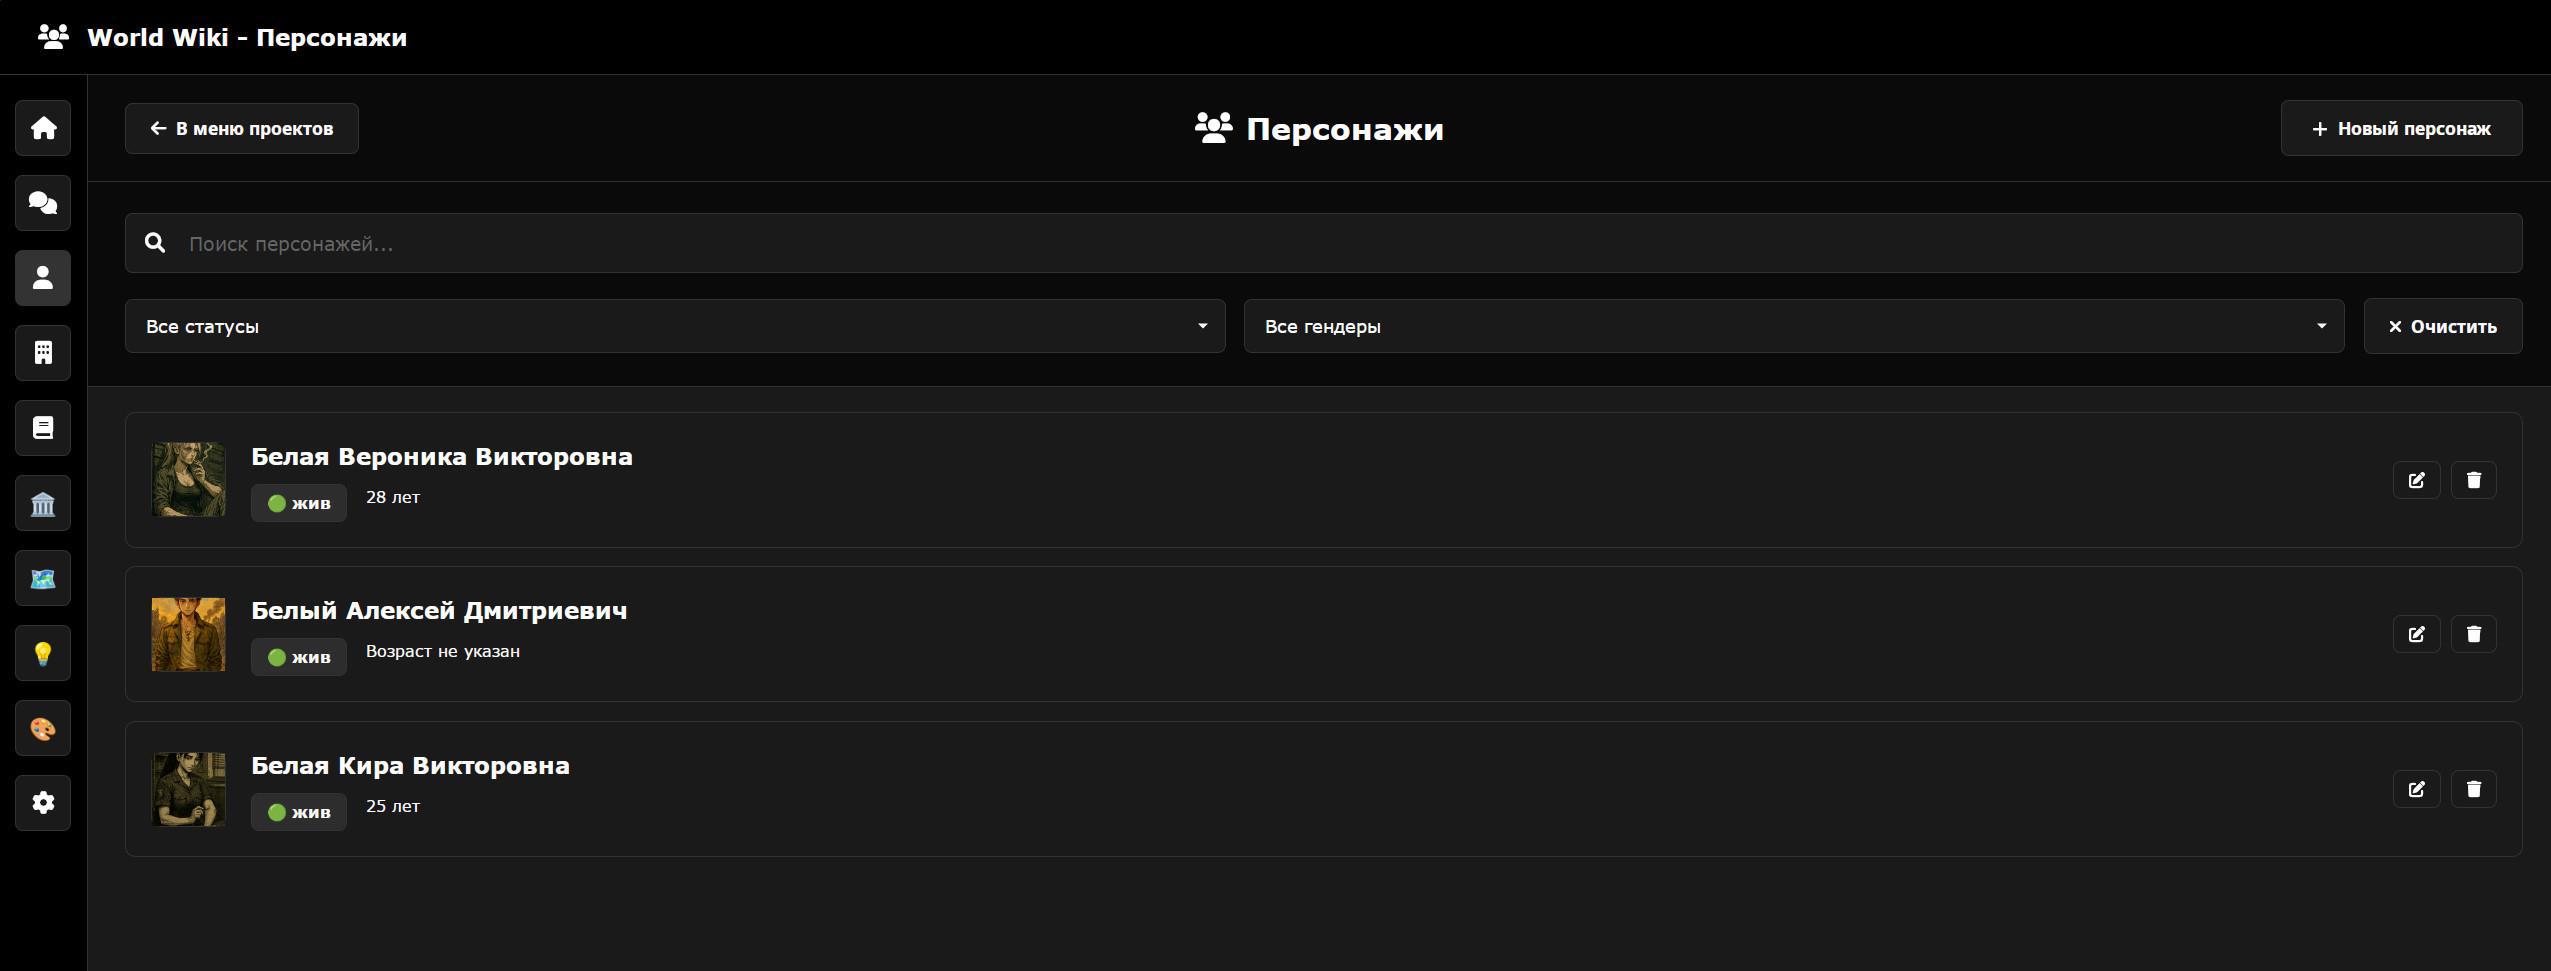The image size is (2551, 971).
Task: Open Белая Вероника Викторовна avatar thumbnail
Action: (x=188, y=480)
